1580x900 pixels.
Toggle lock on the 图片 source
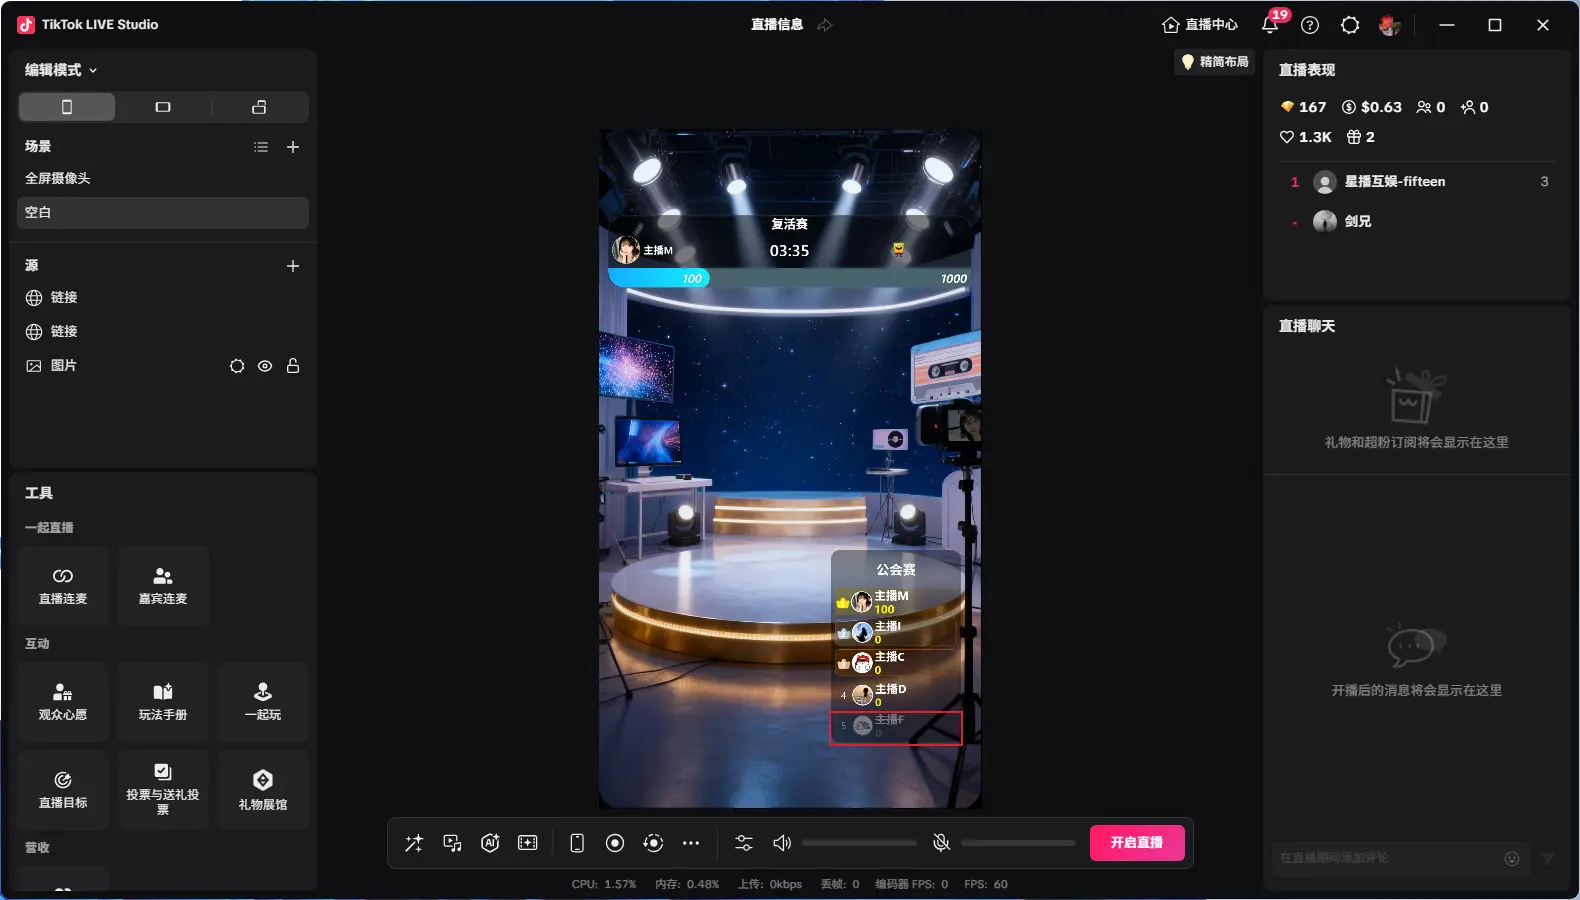point(293,366)
